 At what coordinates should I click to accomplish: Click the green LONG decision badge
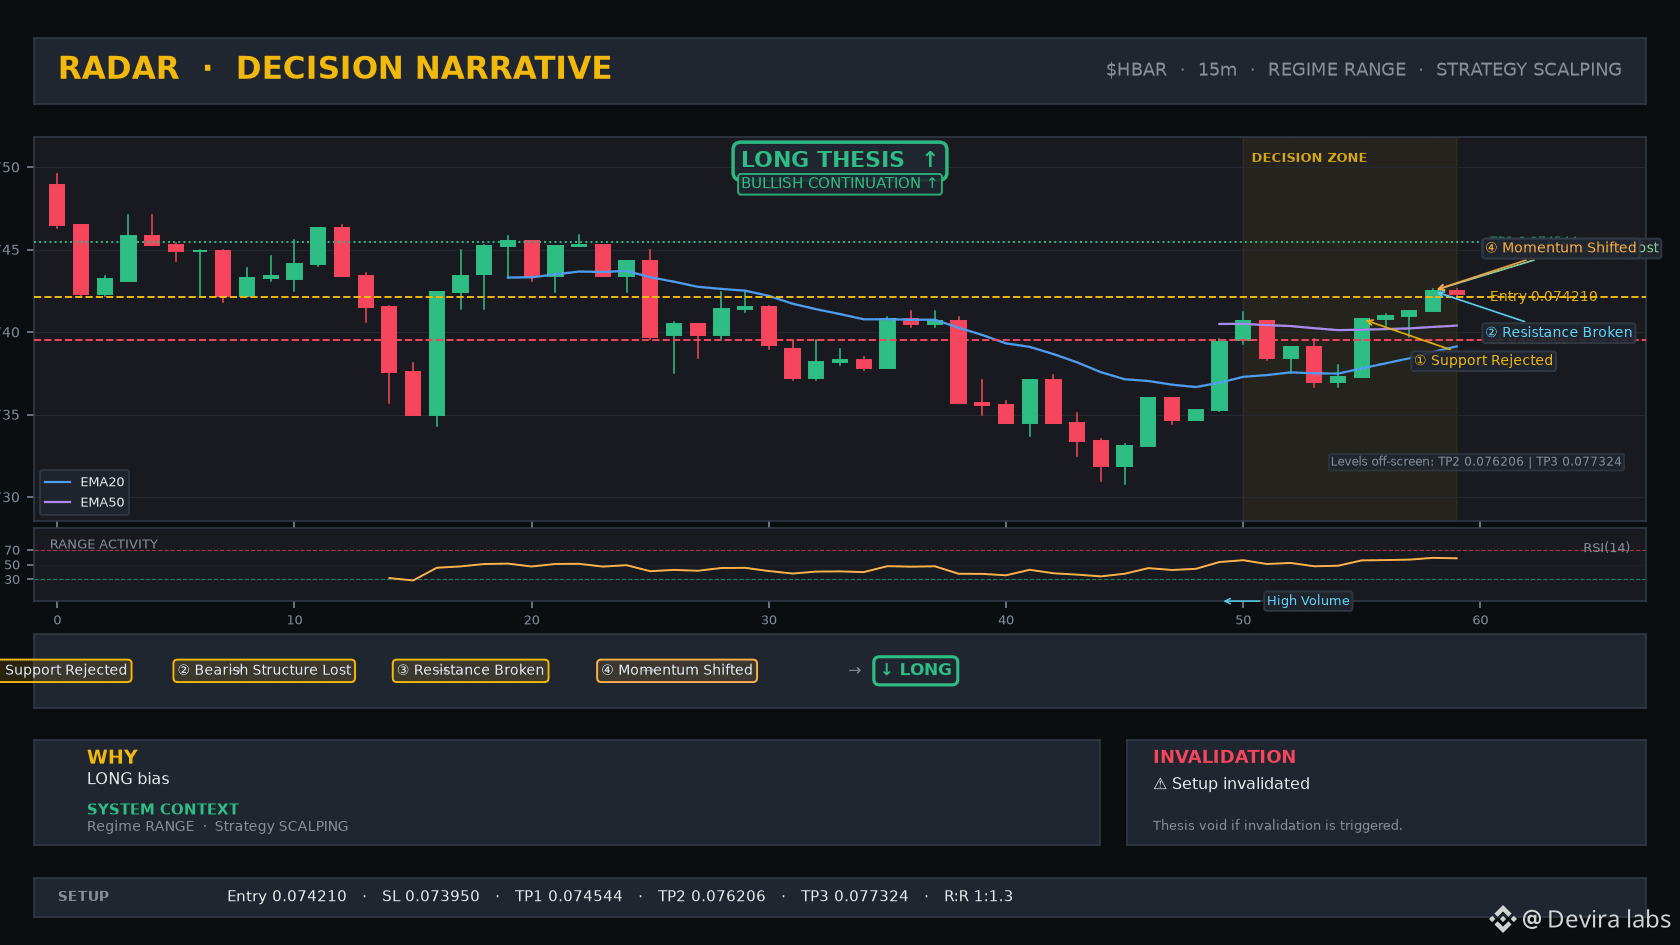[x=916, y=670]
